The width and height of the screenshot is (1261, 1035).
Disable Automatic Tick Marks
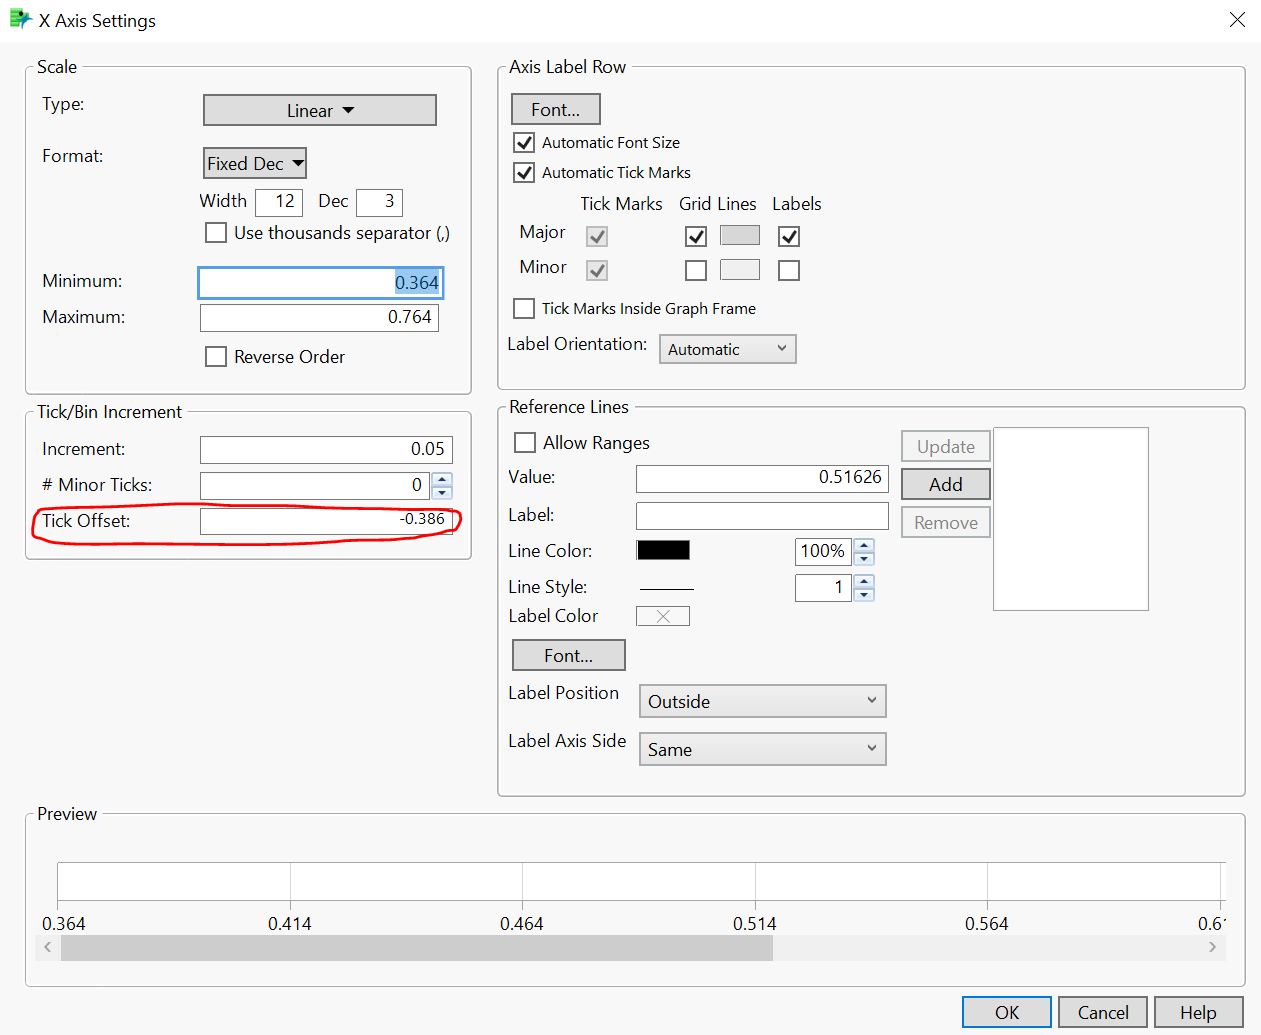pos(524,172)
